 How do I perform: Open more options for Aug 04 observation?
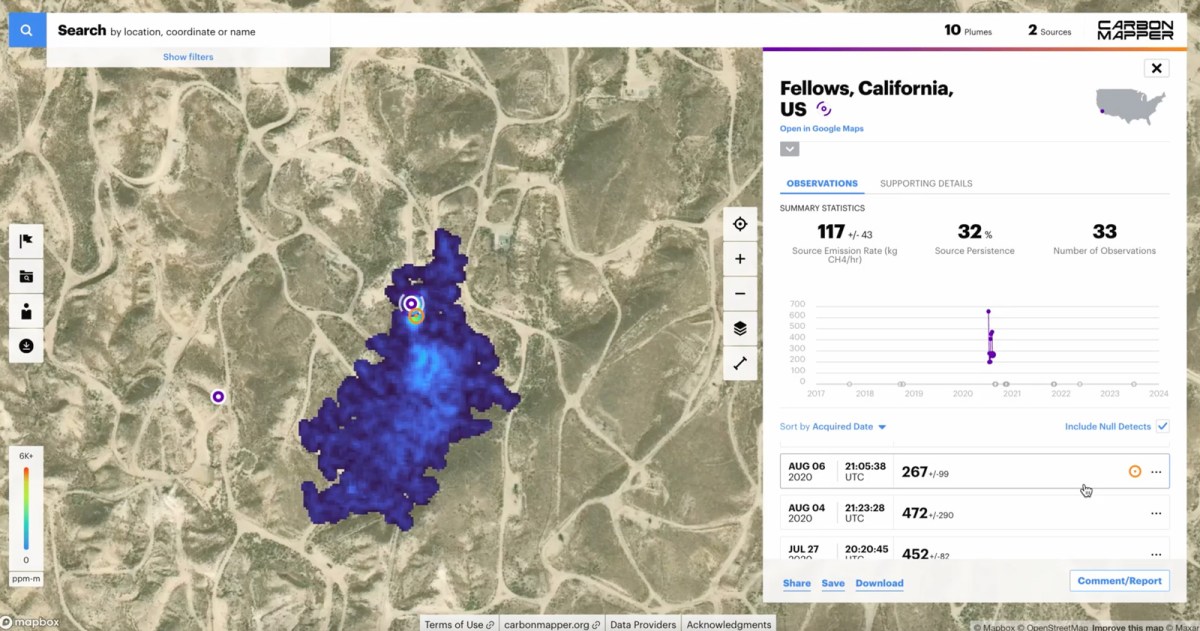[1156, 514]
